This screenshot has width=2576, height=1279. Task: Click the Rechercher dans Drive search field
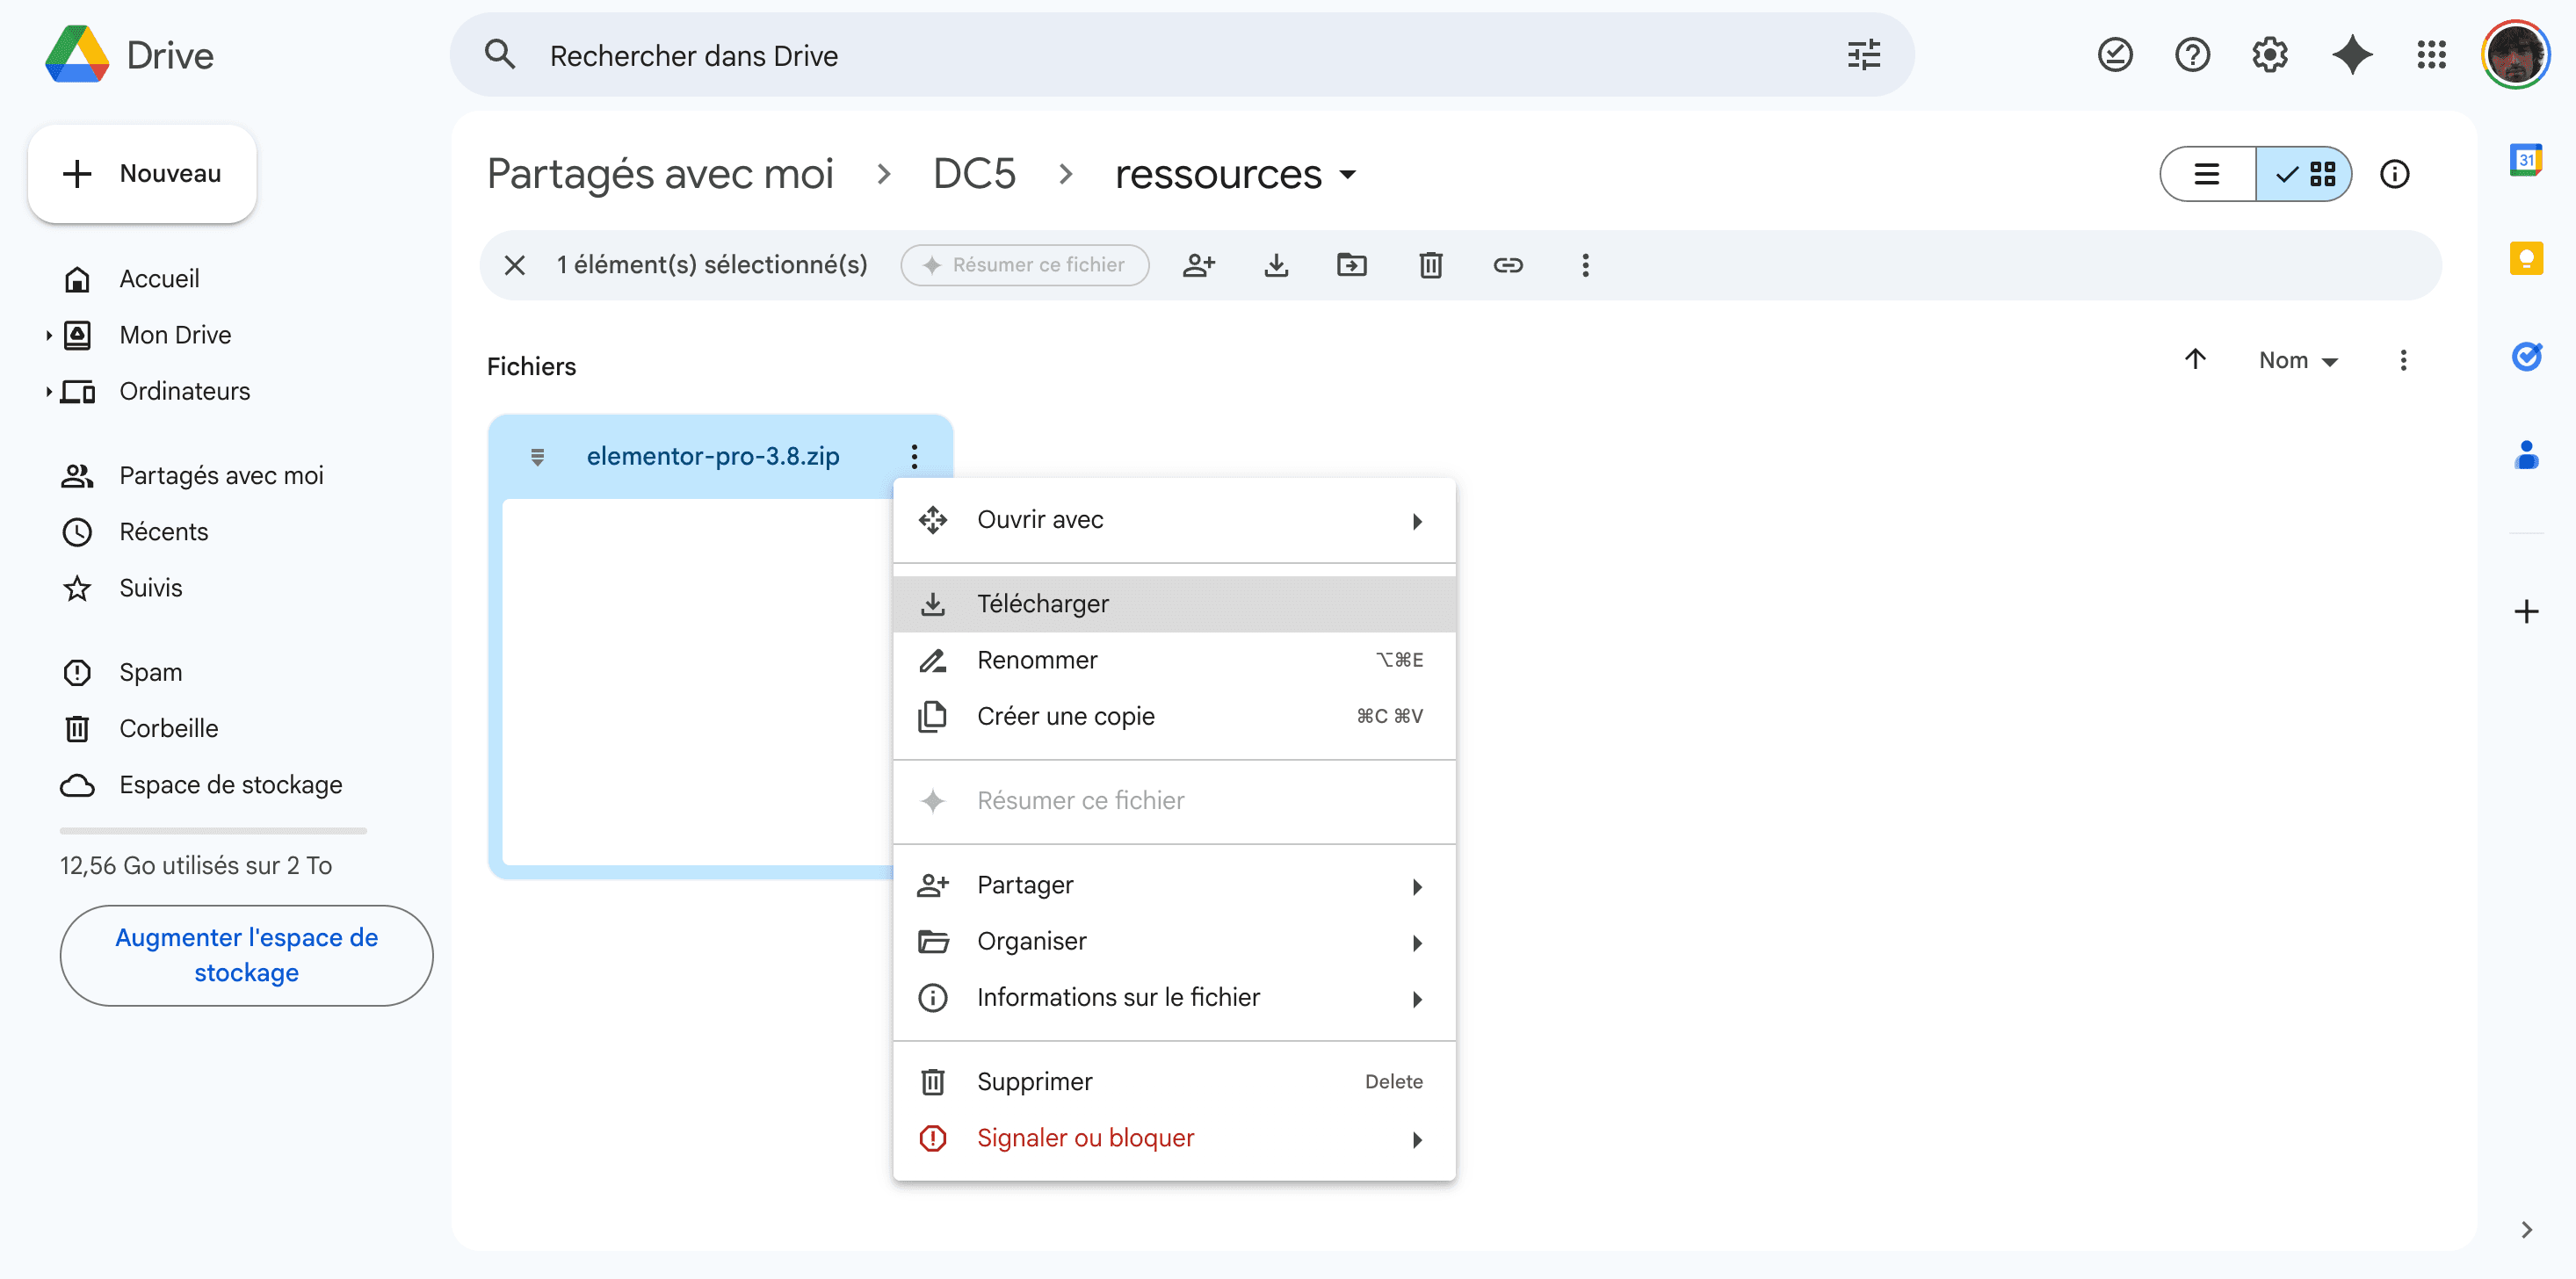point(1182,55)
